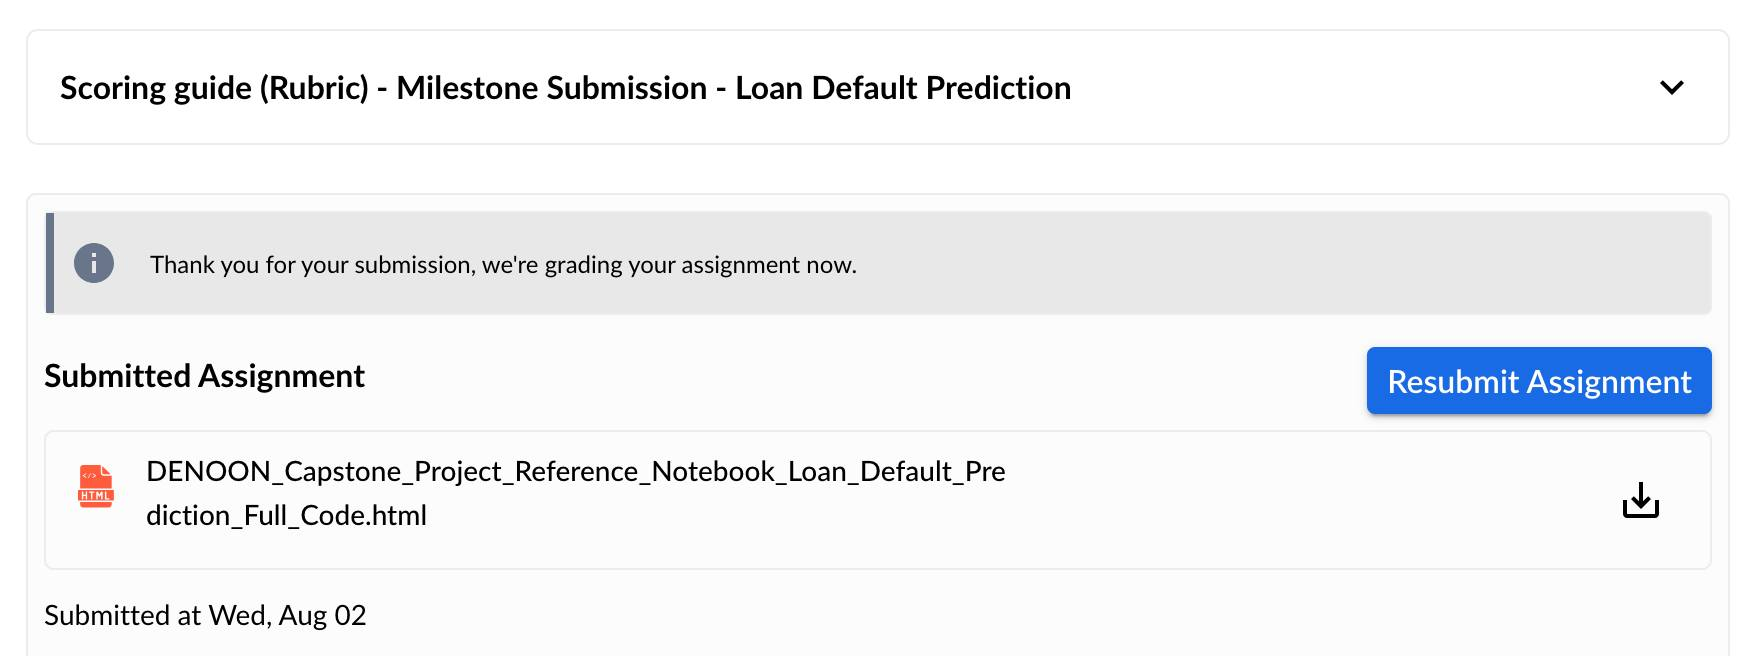Click empty area of submitted file card
This screenshot has width=1754, height=656.
click(x=1300, y=500)
